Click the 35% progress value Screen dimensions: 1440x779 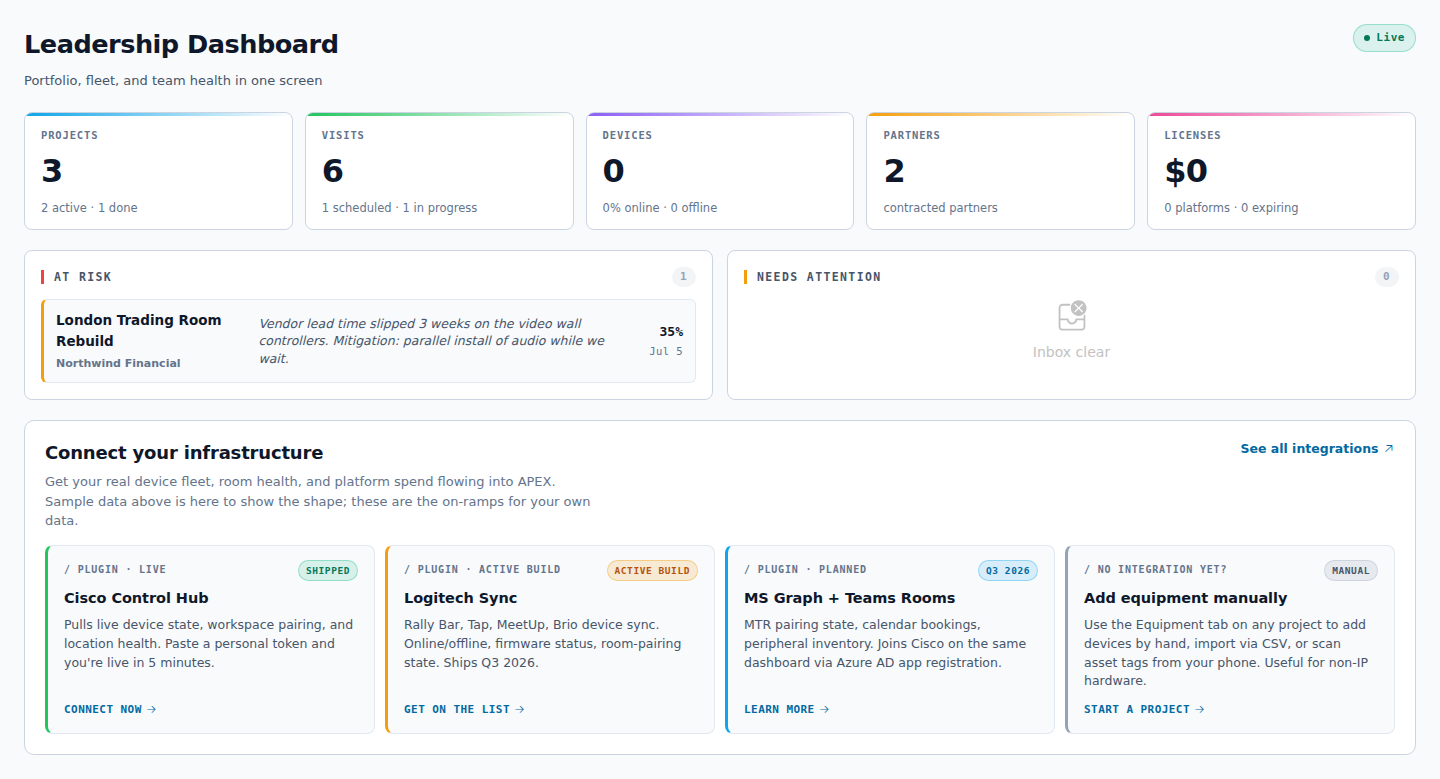click(x=671, y=332)
